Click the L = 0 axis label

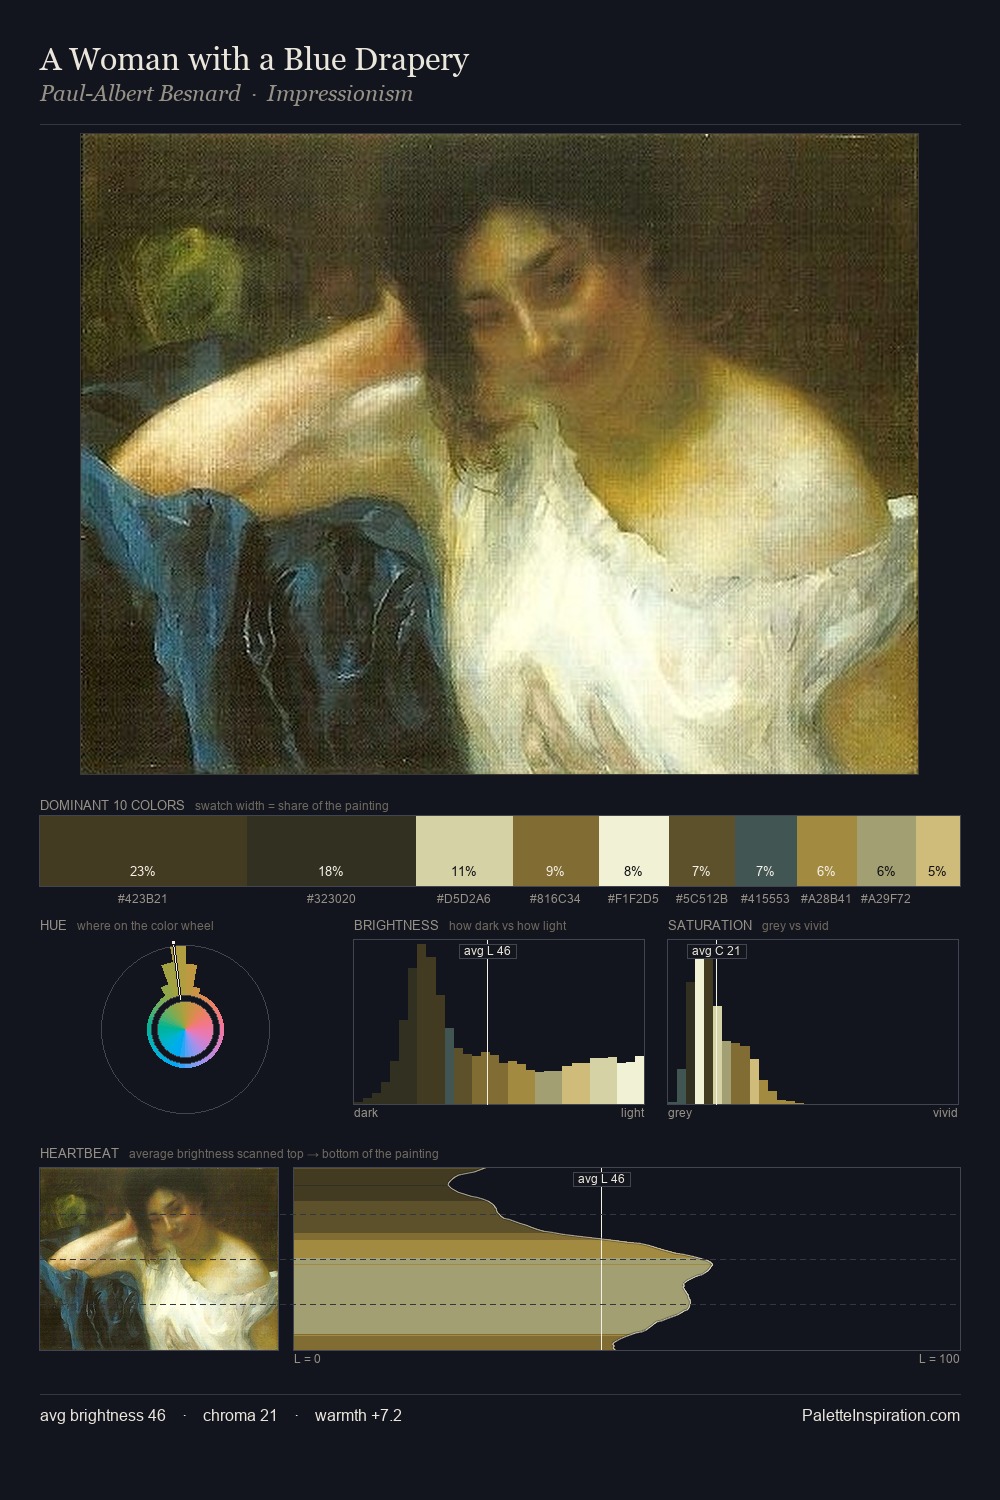[307, 1358]
